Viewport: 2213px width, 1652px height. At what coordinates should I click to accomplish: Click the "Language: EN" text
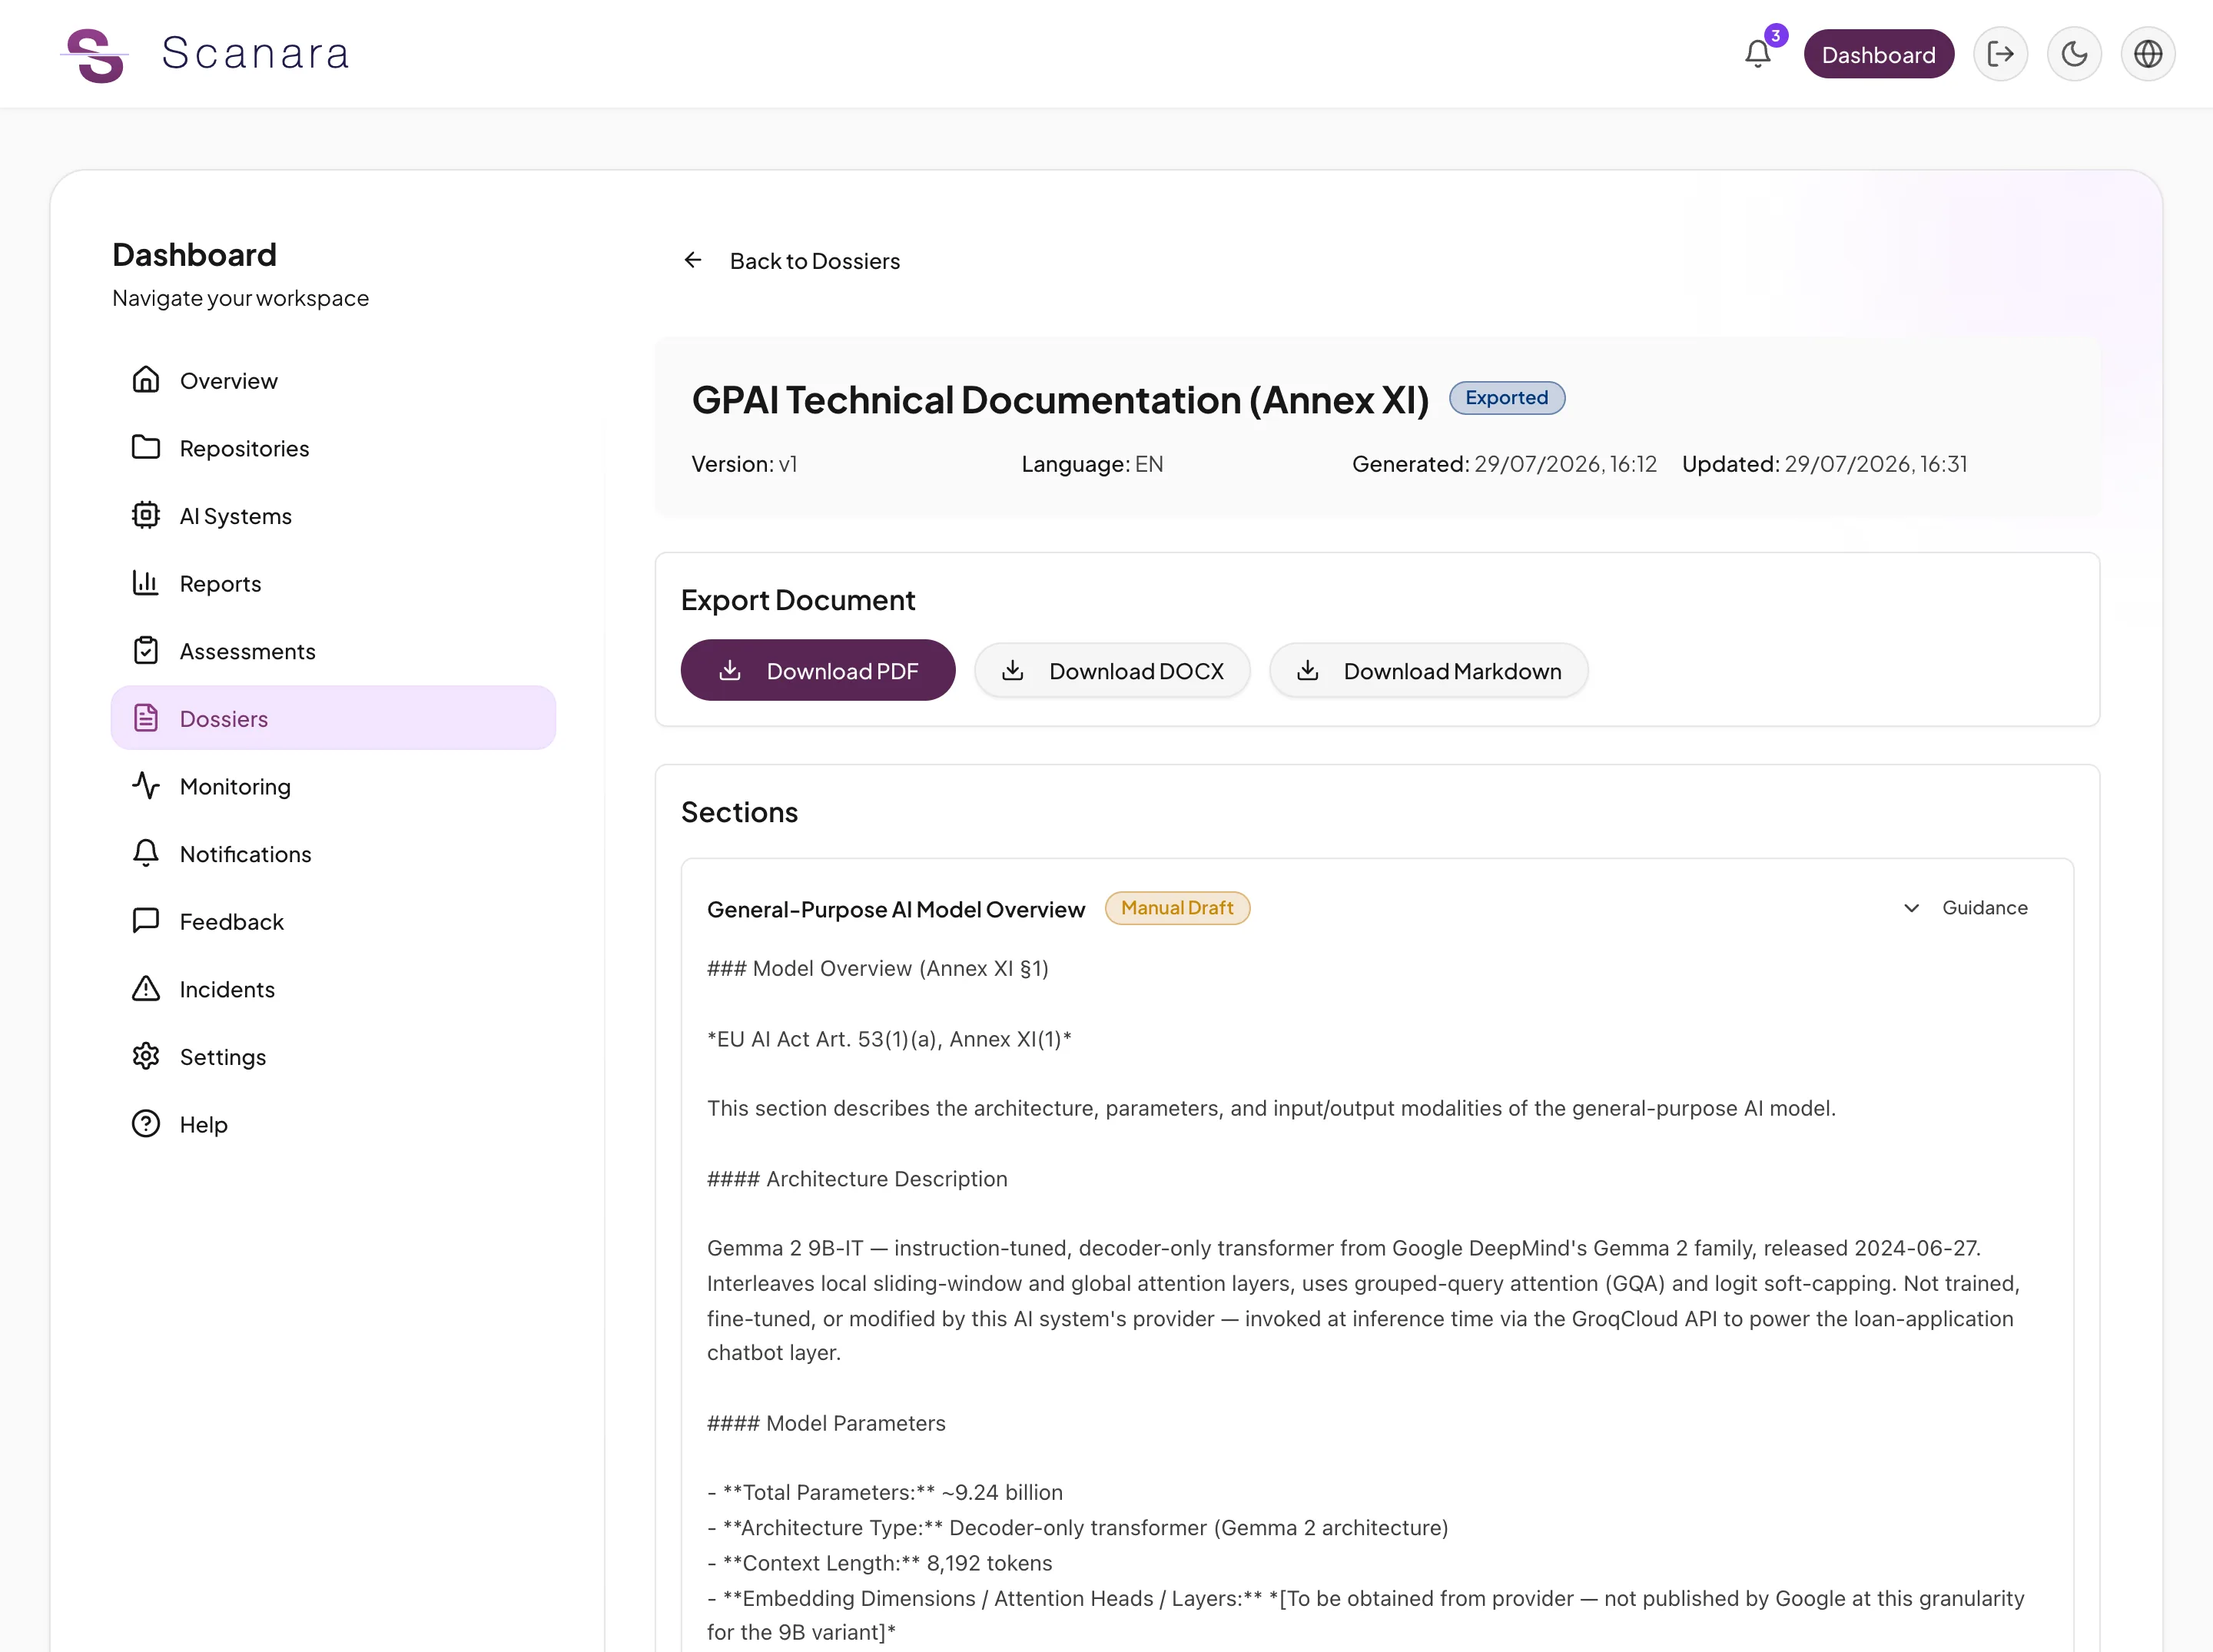click(1092, 464)
